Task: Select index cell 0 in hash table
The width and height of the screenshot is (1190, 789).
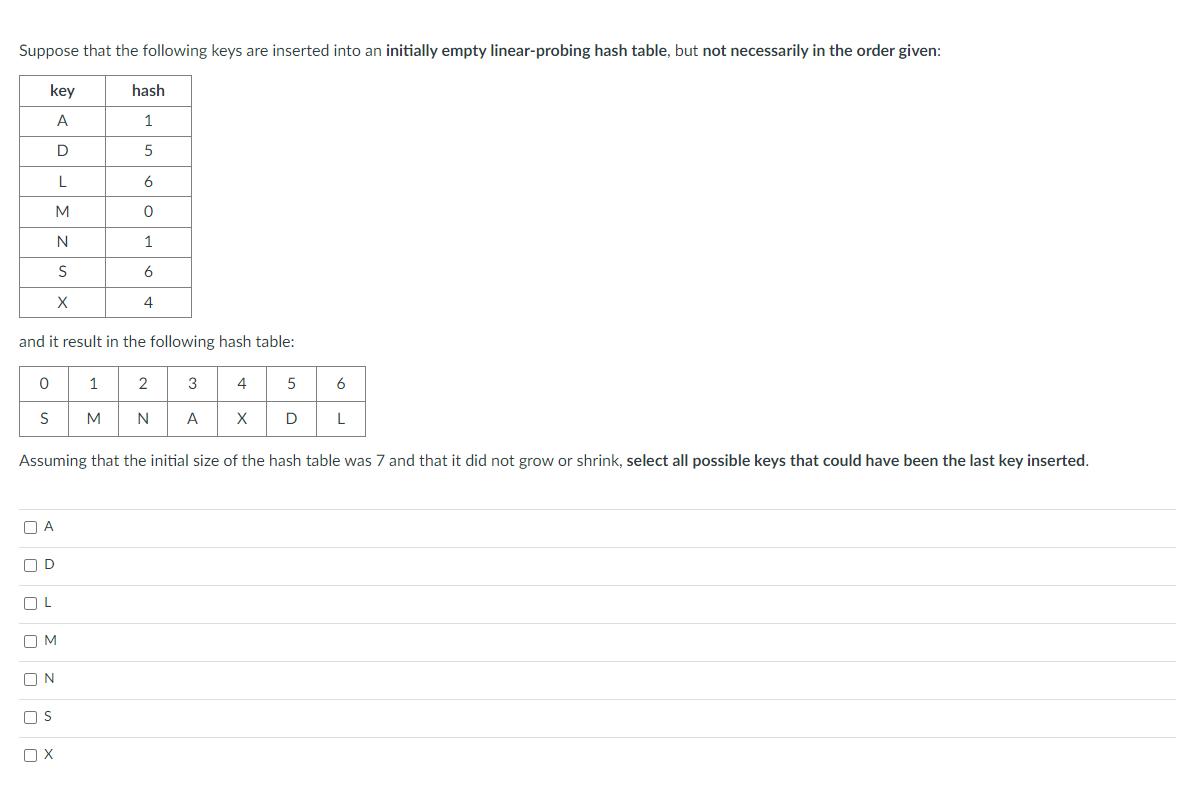Action: tap(44, 383)
